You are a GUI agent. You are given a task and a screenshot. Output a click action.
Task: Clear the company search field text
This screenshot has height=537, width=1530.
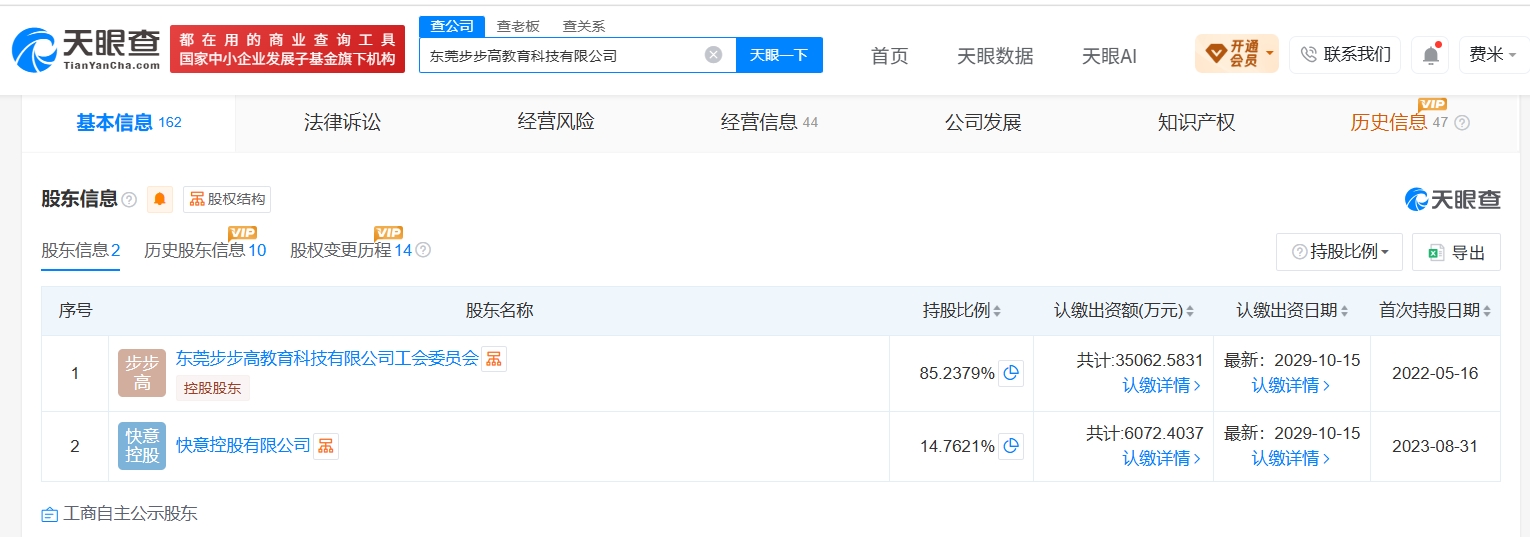tap(713, 55)
